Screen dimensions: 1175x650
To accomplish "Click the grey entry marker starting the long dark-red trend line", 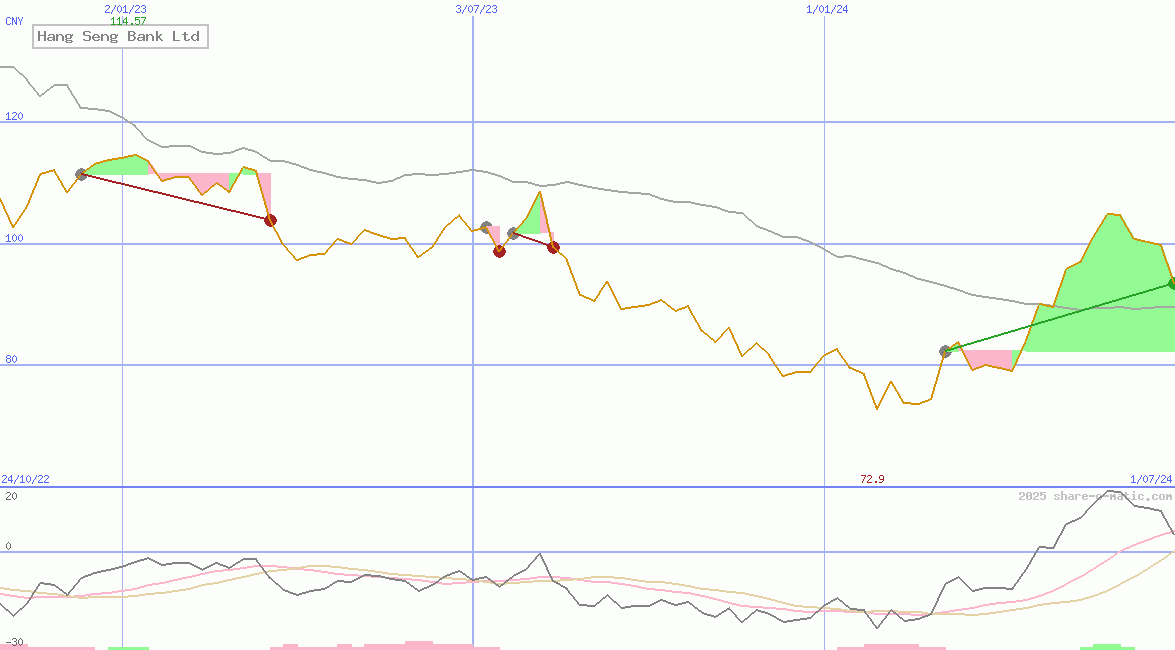I will click(x=81, y=174).
